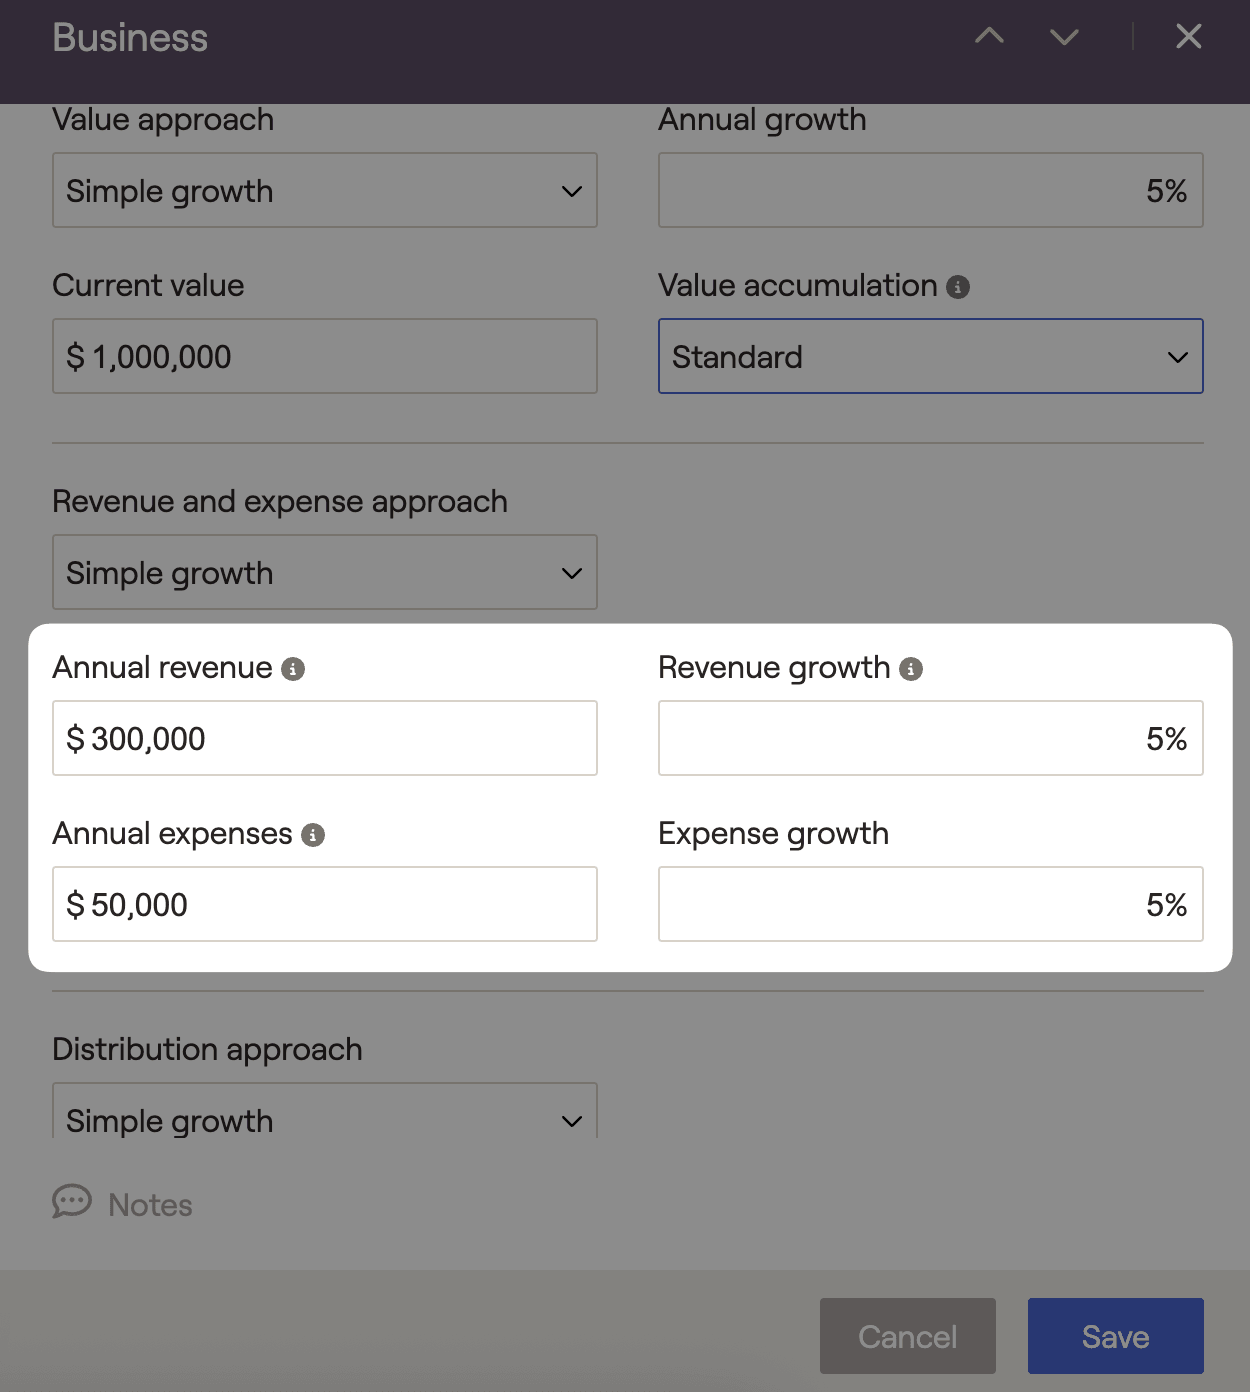Image resolution: width=1250 pixels, height=1392 pixels.
Task: Click the Current value input field
Action: point(324,356)
